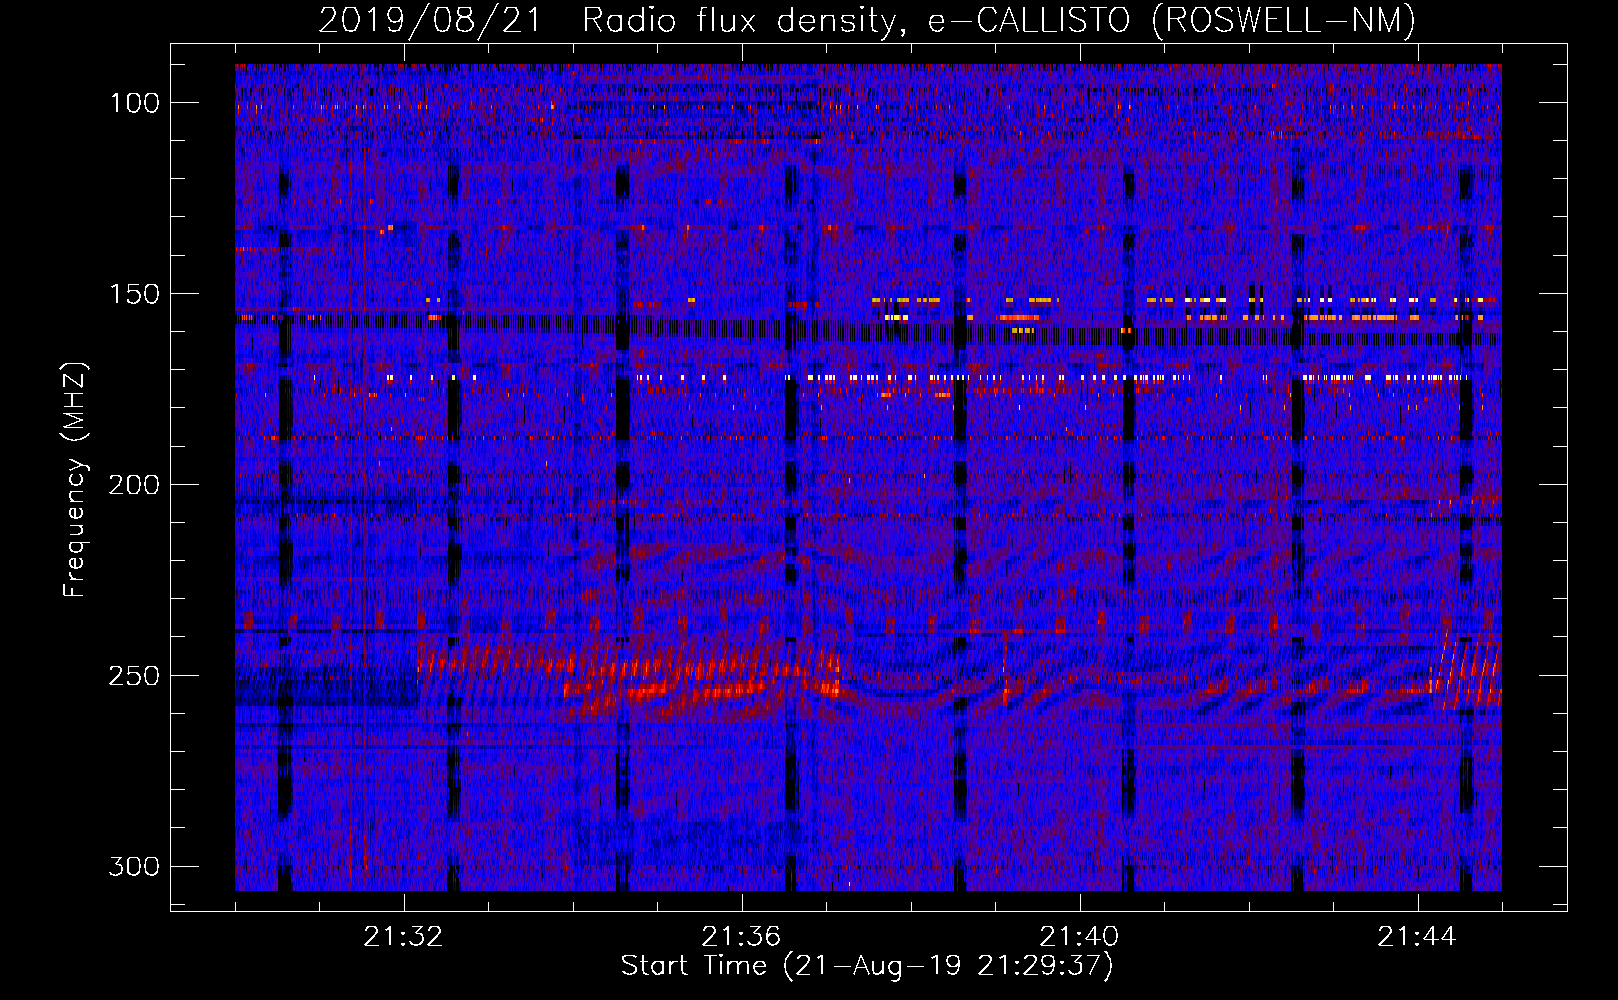Click the 200 frequency tick label
The image size is (1618, 1000).
click(x=135, y=485)
